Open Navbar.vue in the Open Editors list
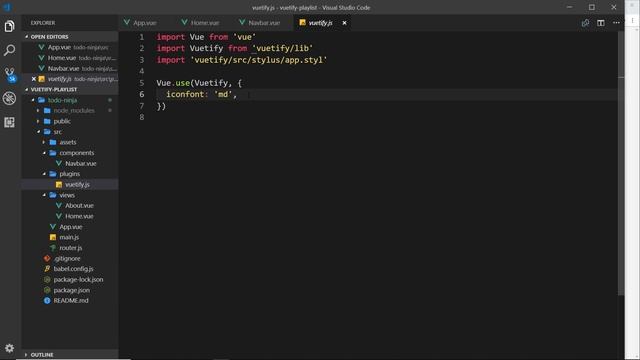The image size is (640, 360). tap(70, 69)
